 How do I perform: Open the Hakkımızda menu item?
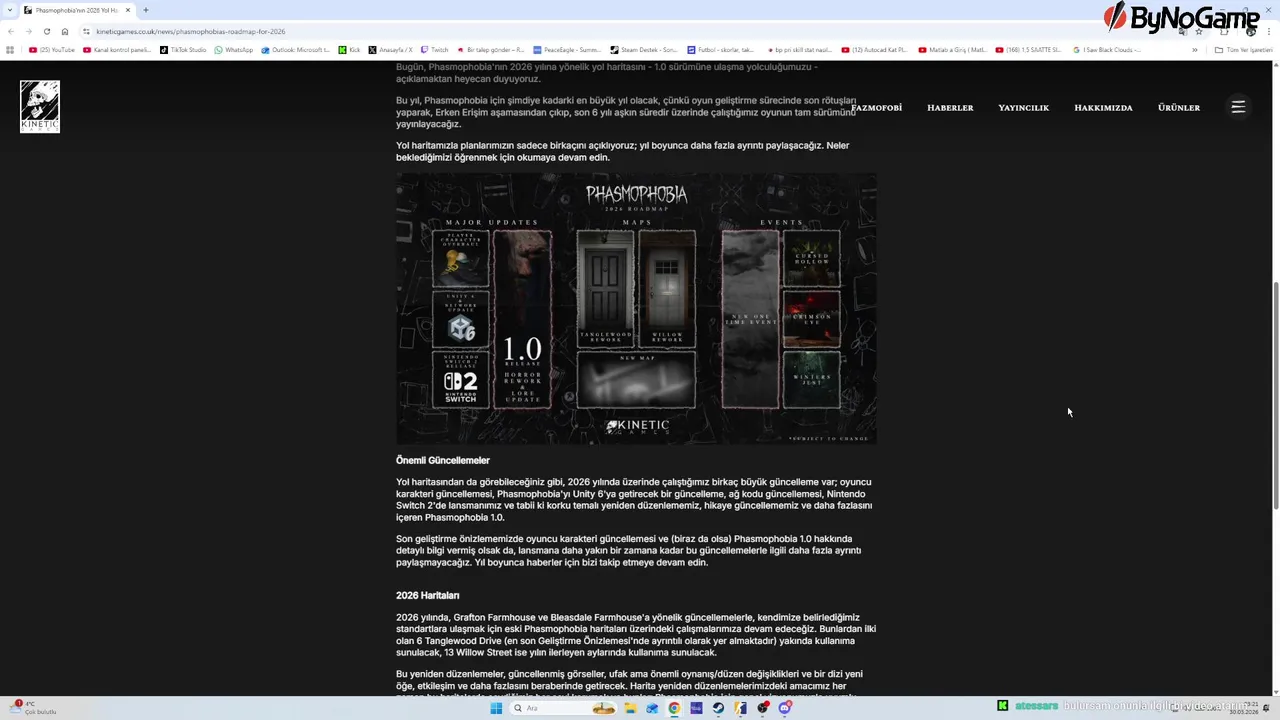tap(1103, 107)
